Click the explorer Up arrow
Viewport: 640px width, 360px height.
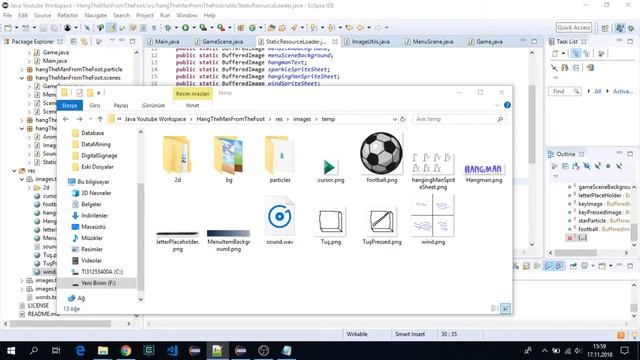tap(100, 119)
